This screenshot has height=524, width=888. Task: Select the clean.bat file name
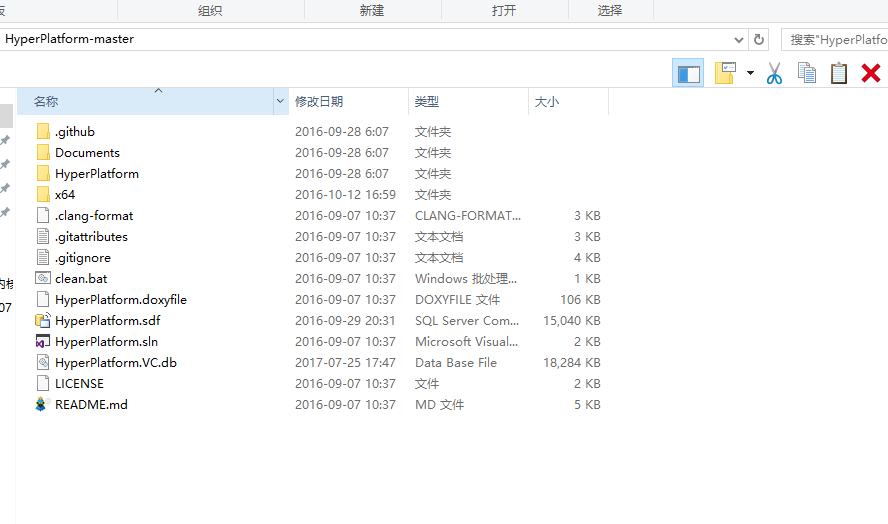click(81, 279)
